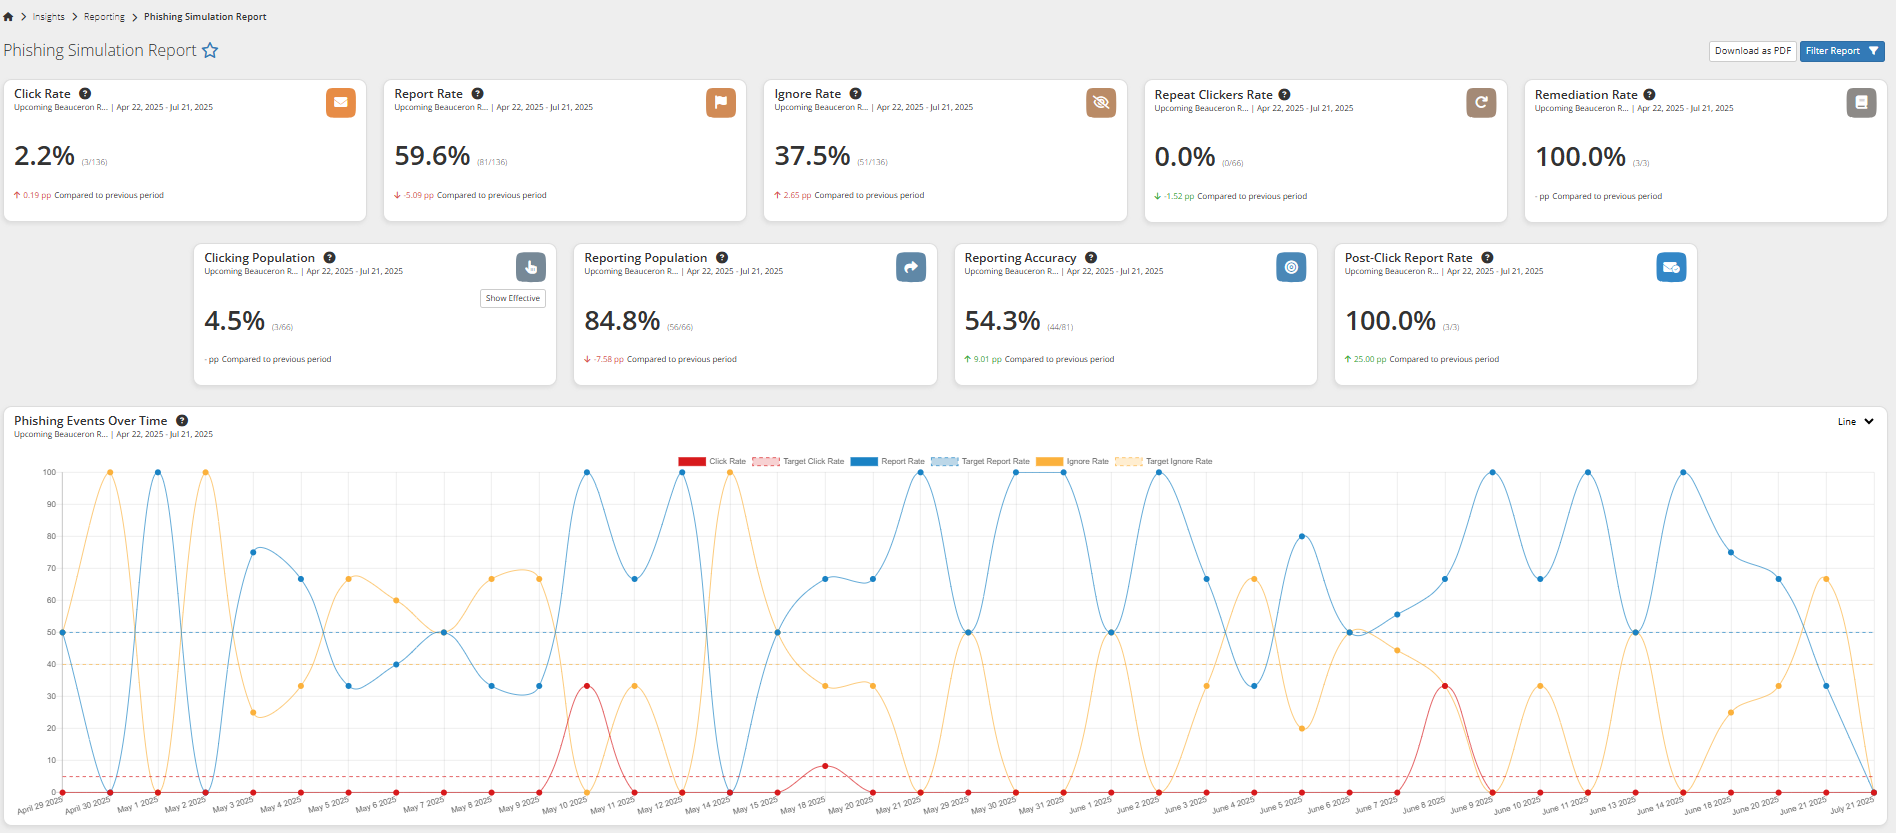The height and width of the screenshot is (833, 1896).
Task: Click the Phishing Events Over Time heading
Action: pos(91,421)
